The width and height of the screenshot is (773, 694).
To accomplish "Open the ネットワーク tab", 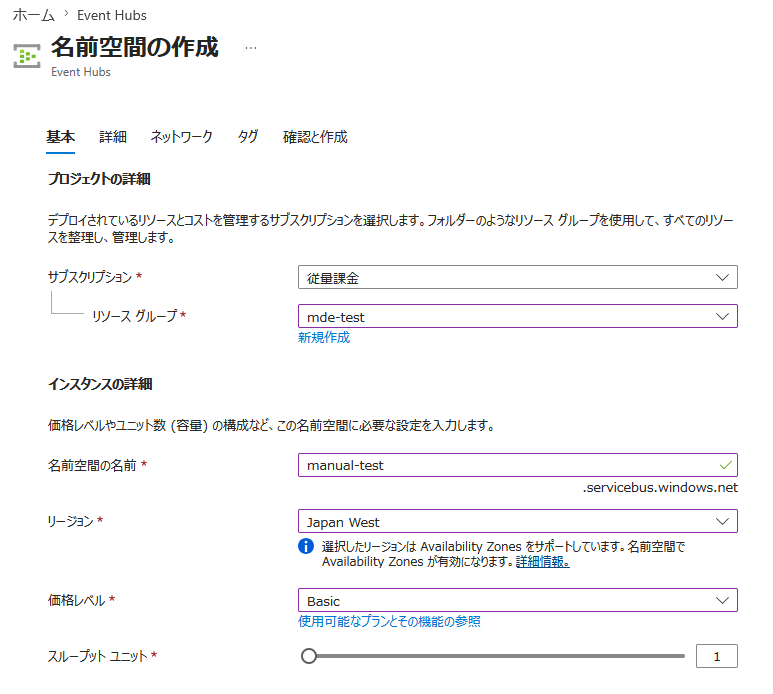I will [181, 137].
